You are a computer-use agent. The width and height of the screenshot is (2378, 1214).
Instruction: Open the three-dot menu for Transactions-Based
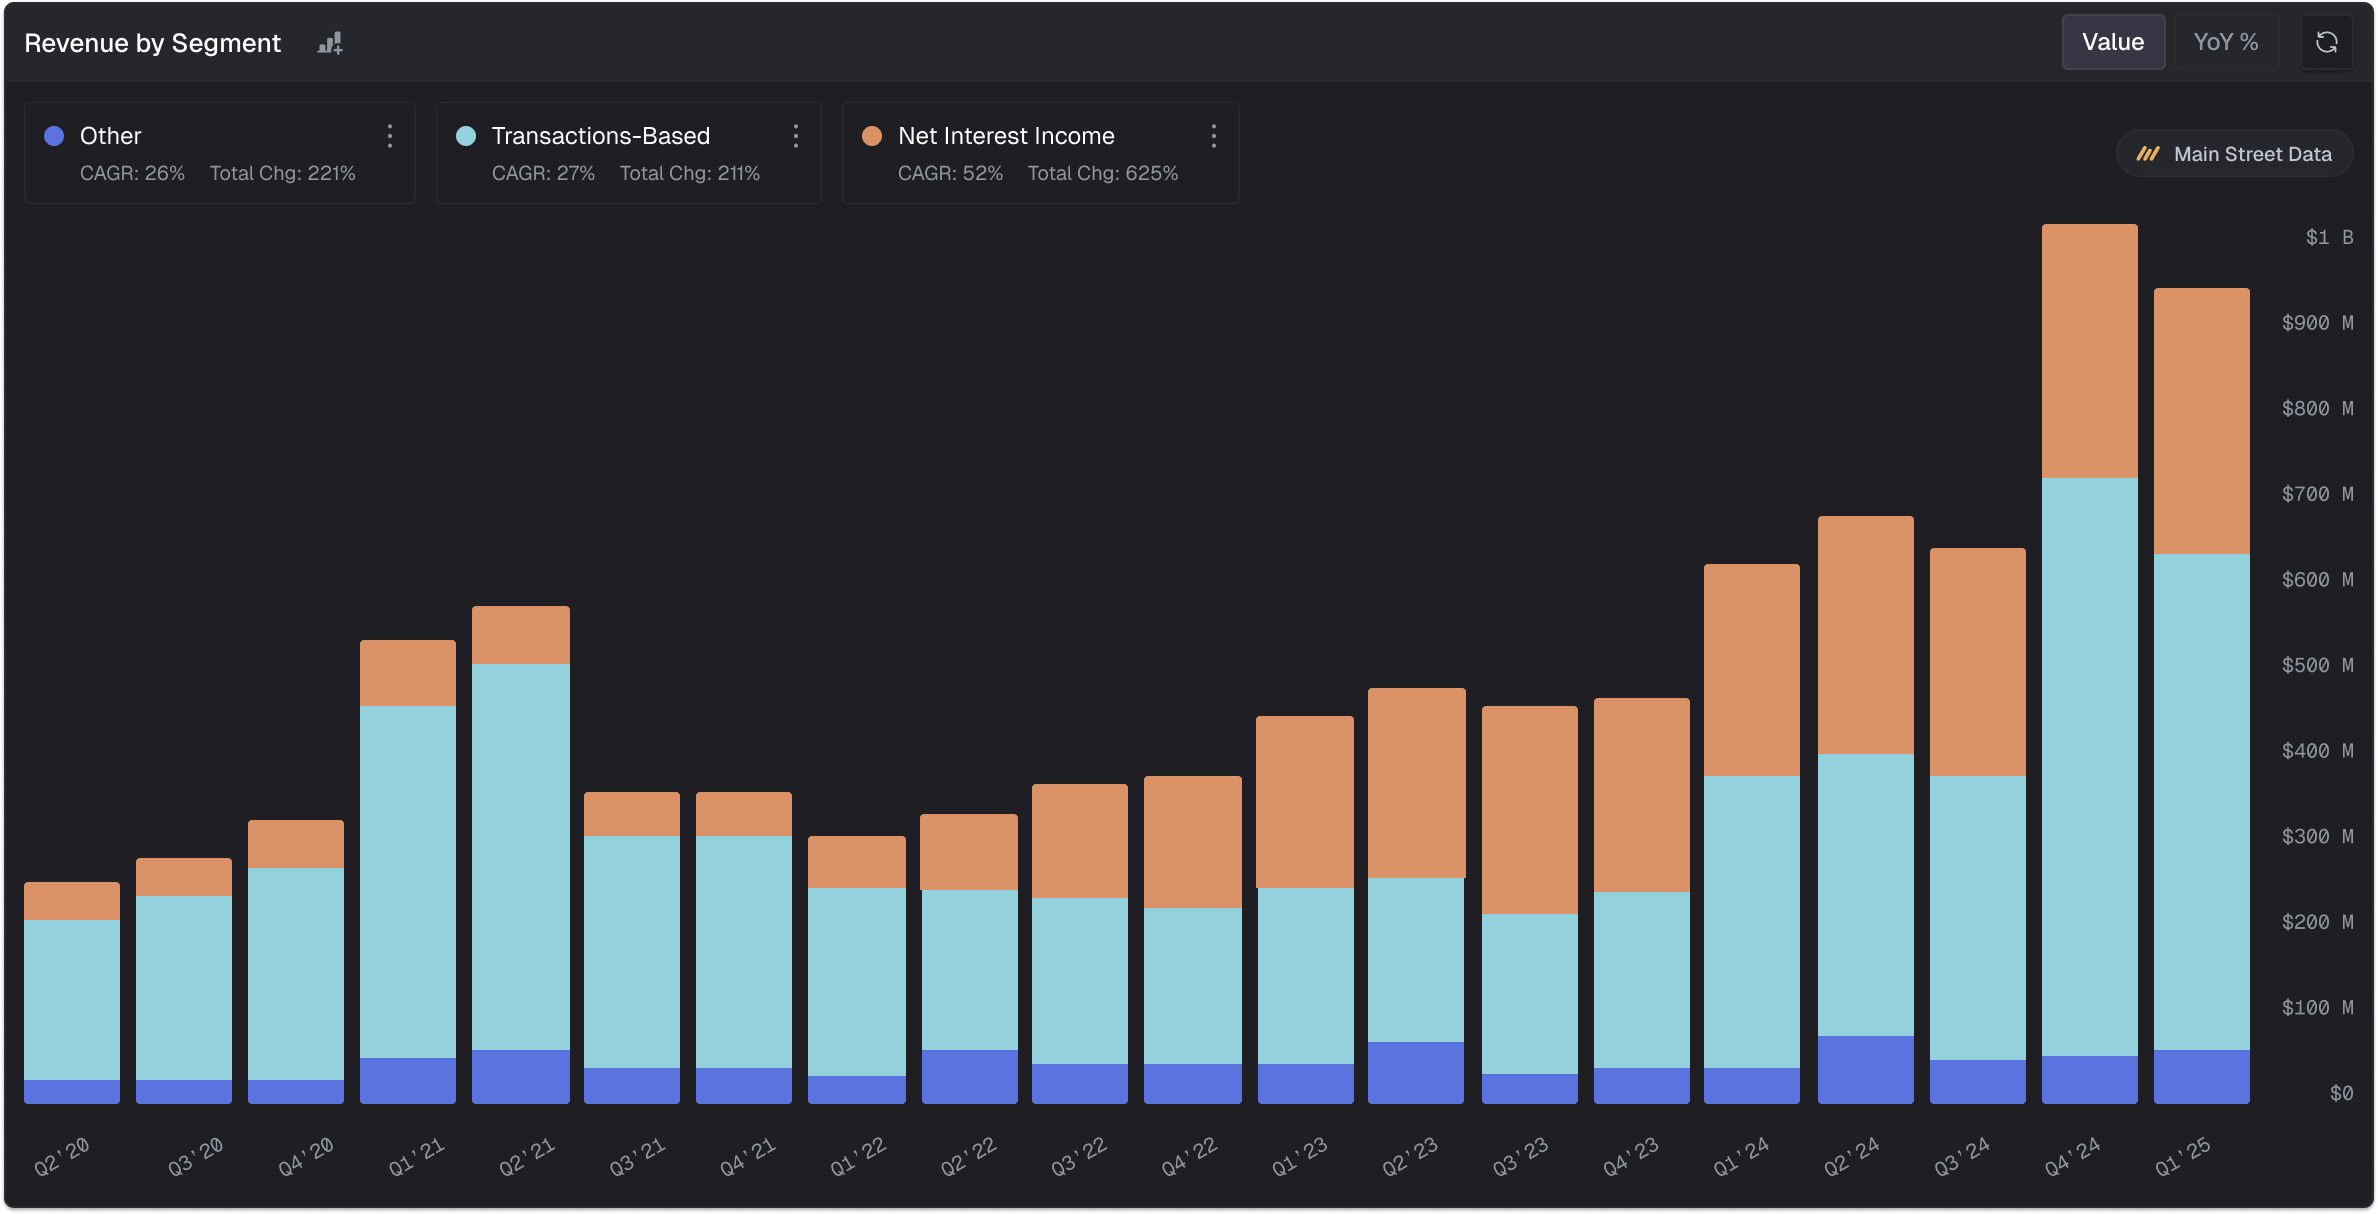(796, 136)
